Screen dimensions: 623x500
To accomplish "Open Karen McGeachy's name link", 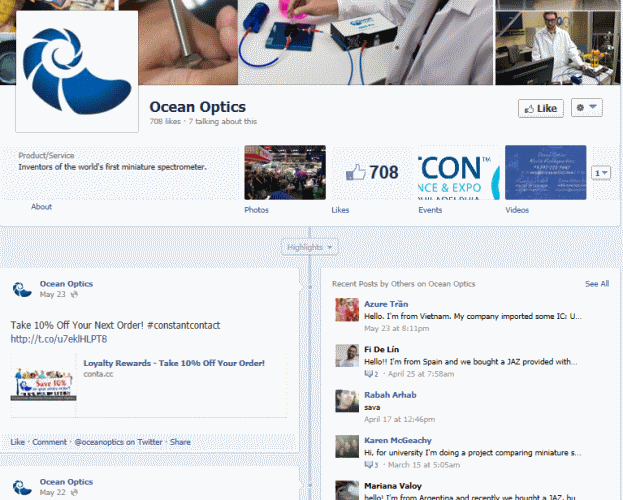I will coord(398,440).
